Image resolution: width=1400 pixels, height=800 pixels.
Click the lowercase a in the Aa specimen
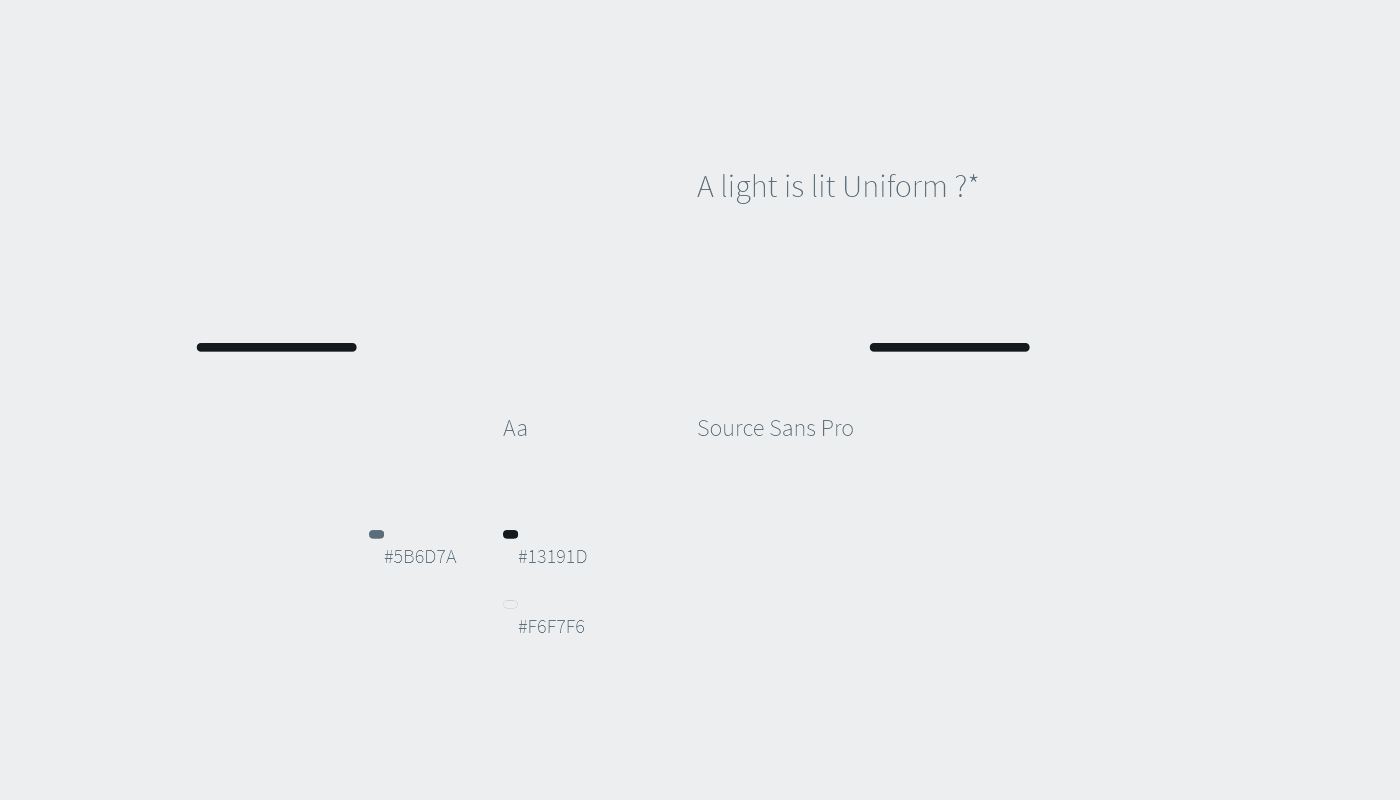pyautogui.click(x=522, y=430)
